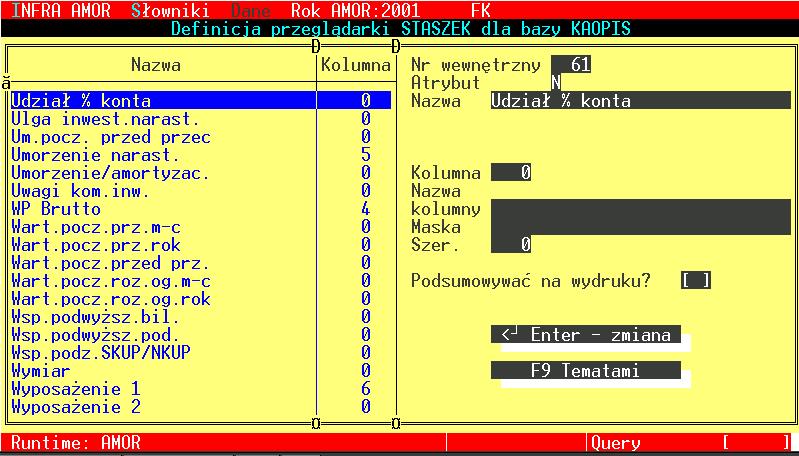Select the 'Wsp.podwyższ.pod.' row
The width and height of the screenshot is (799, 456).
[201, 335]
